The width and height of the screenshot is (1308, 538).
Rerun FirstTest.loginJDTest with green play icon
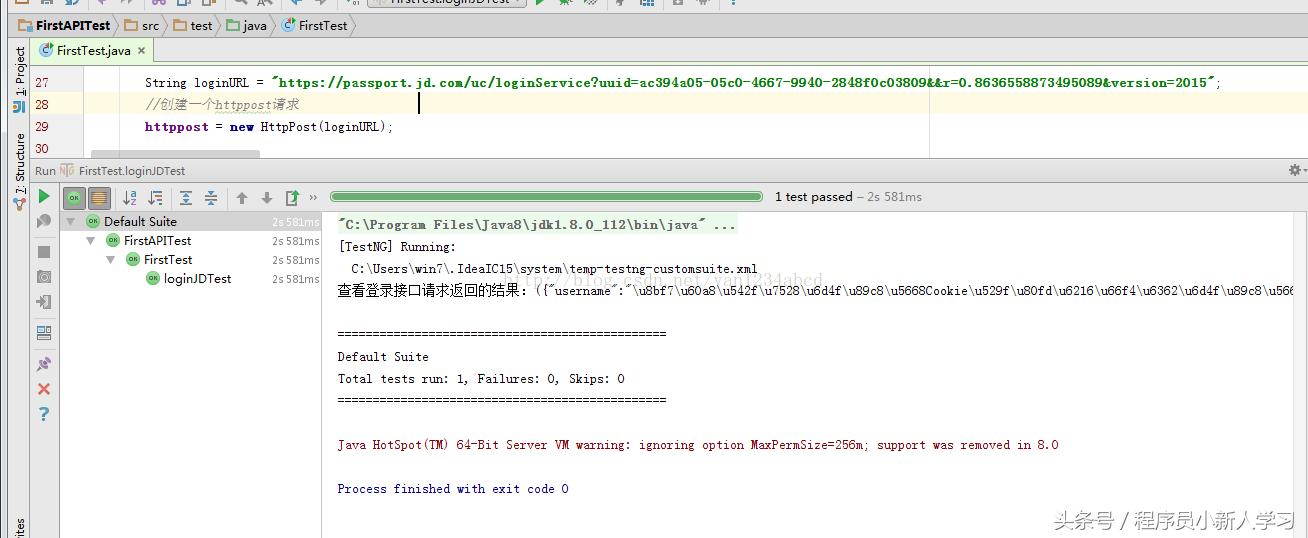point(43,197)
